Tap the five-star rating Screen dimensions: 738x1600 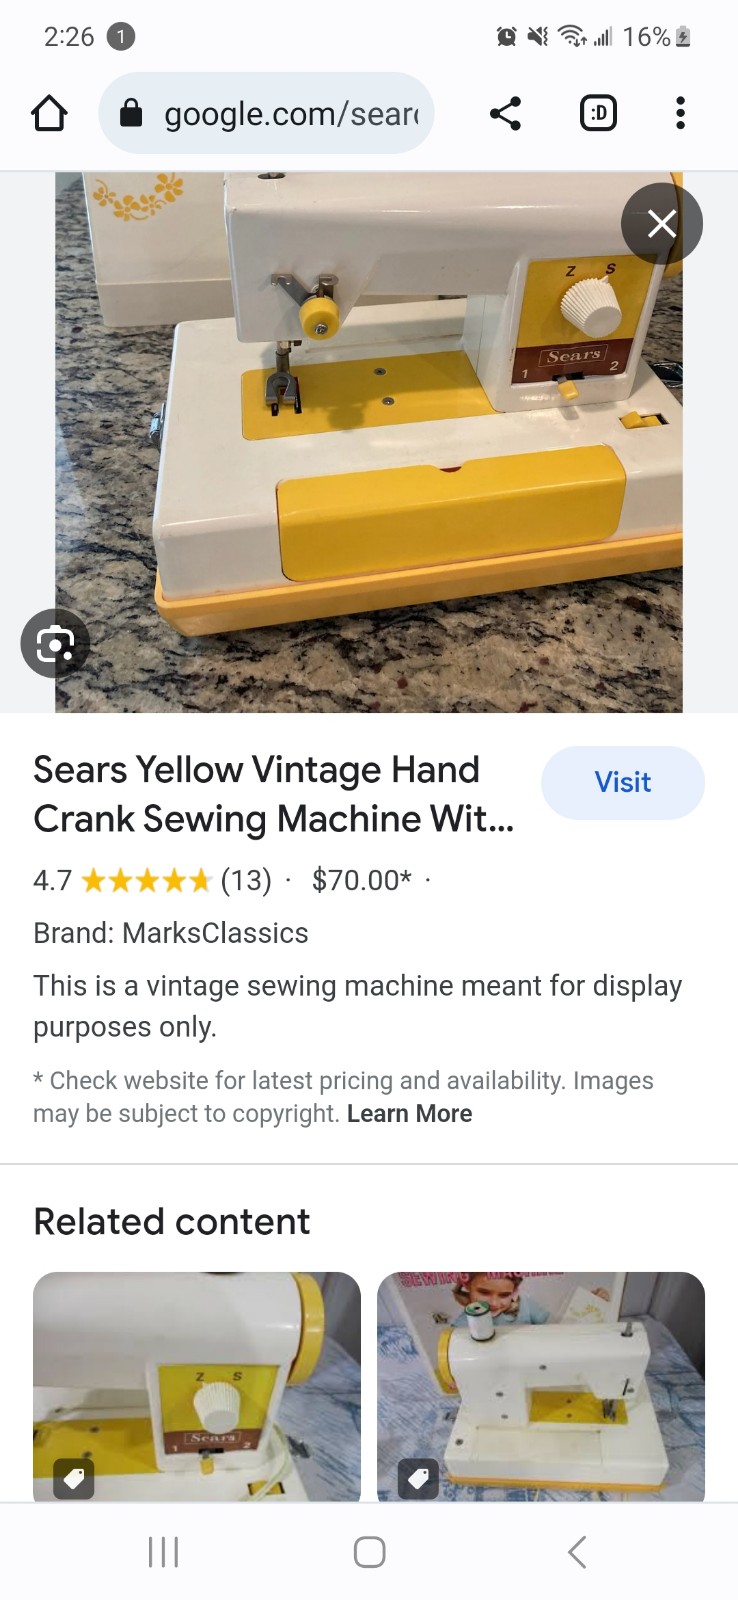click(146, 880)
